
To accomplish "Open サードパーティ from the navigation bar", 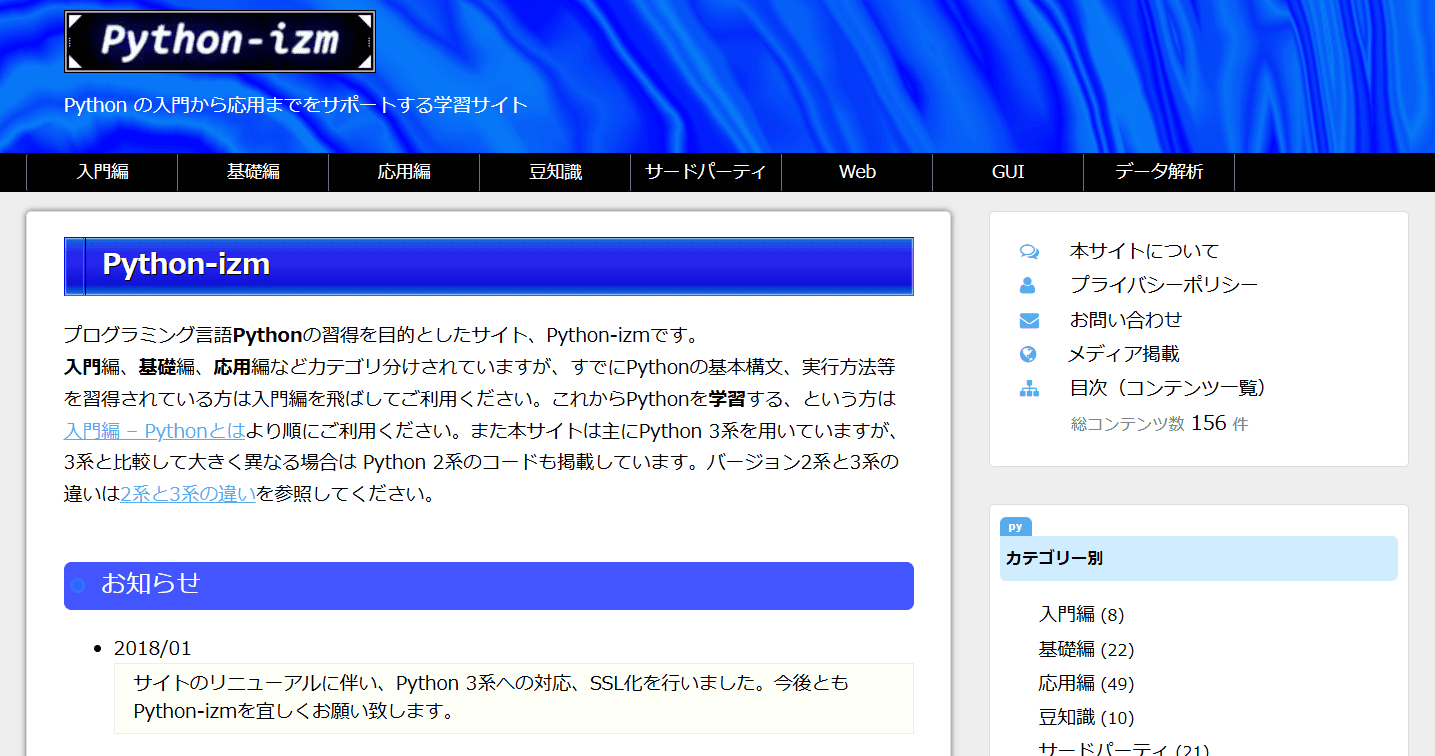I will pyautogui.click(x=706, y=172).
